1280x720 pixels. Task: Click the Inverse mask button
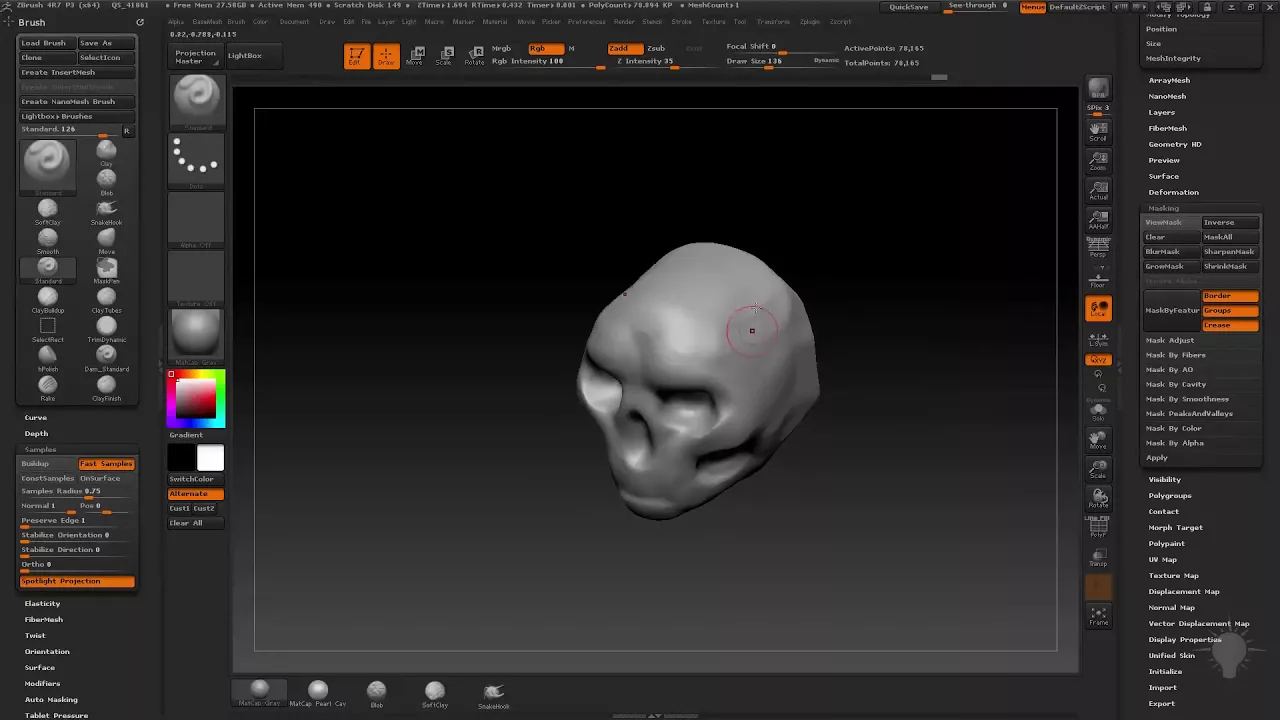pyautogui.click(x=1230, y=222)
